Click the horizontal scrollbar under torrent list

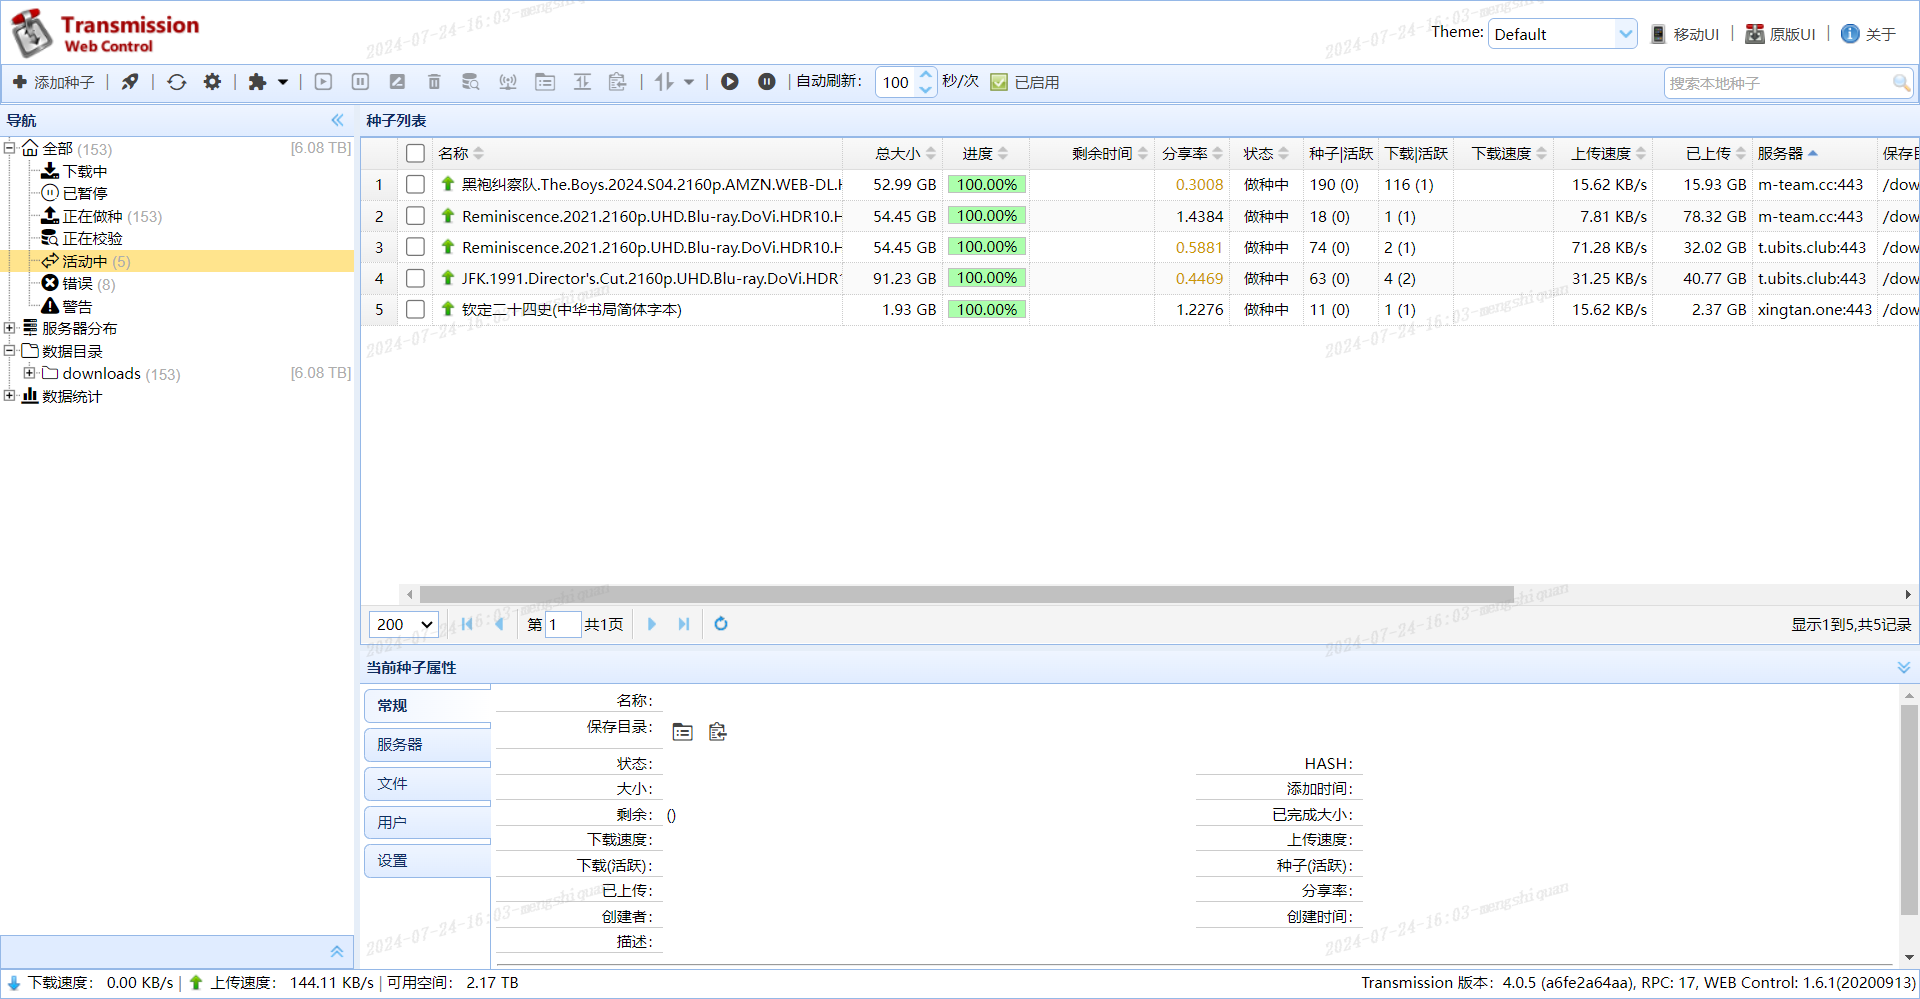pyautogui.click(x=965, y=594)
